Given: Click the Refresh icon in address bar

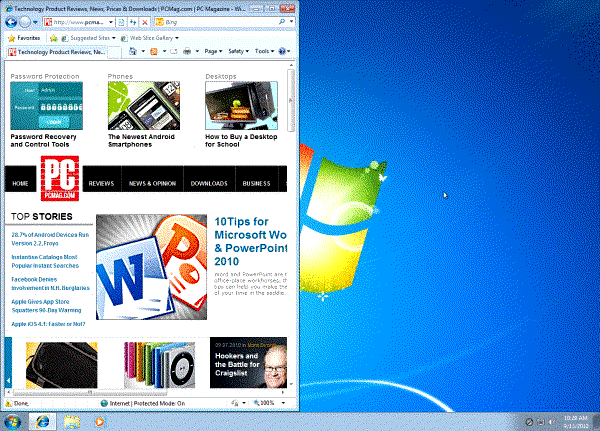Looking at the screenshot, I should pyautogui.click(x=133, y=21).
